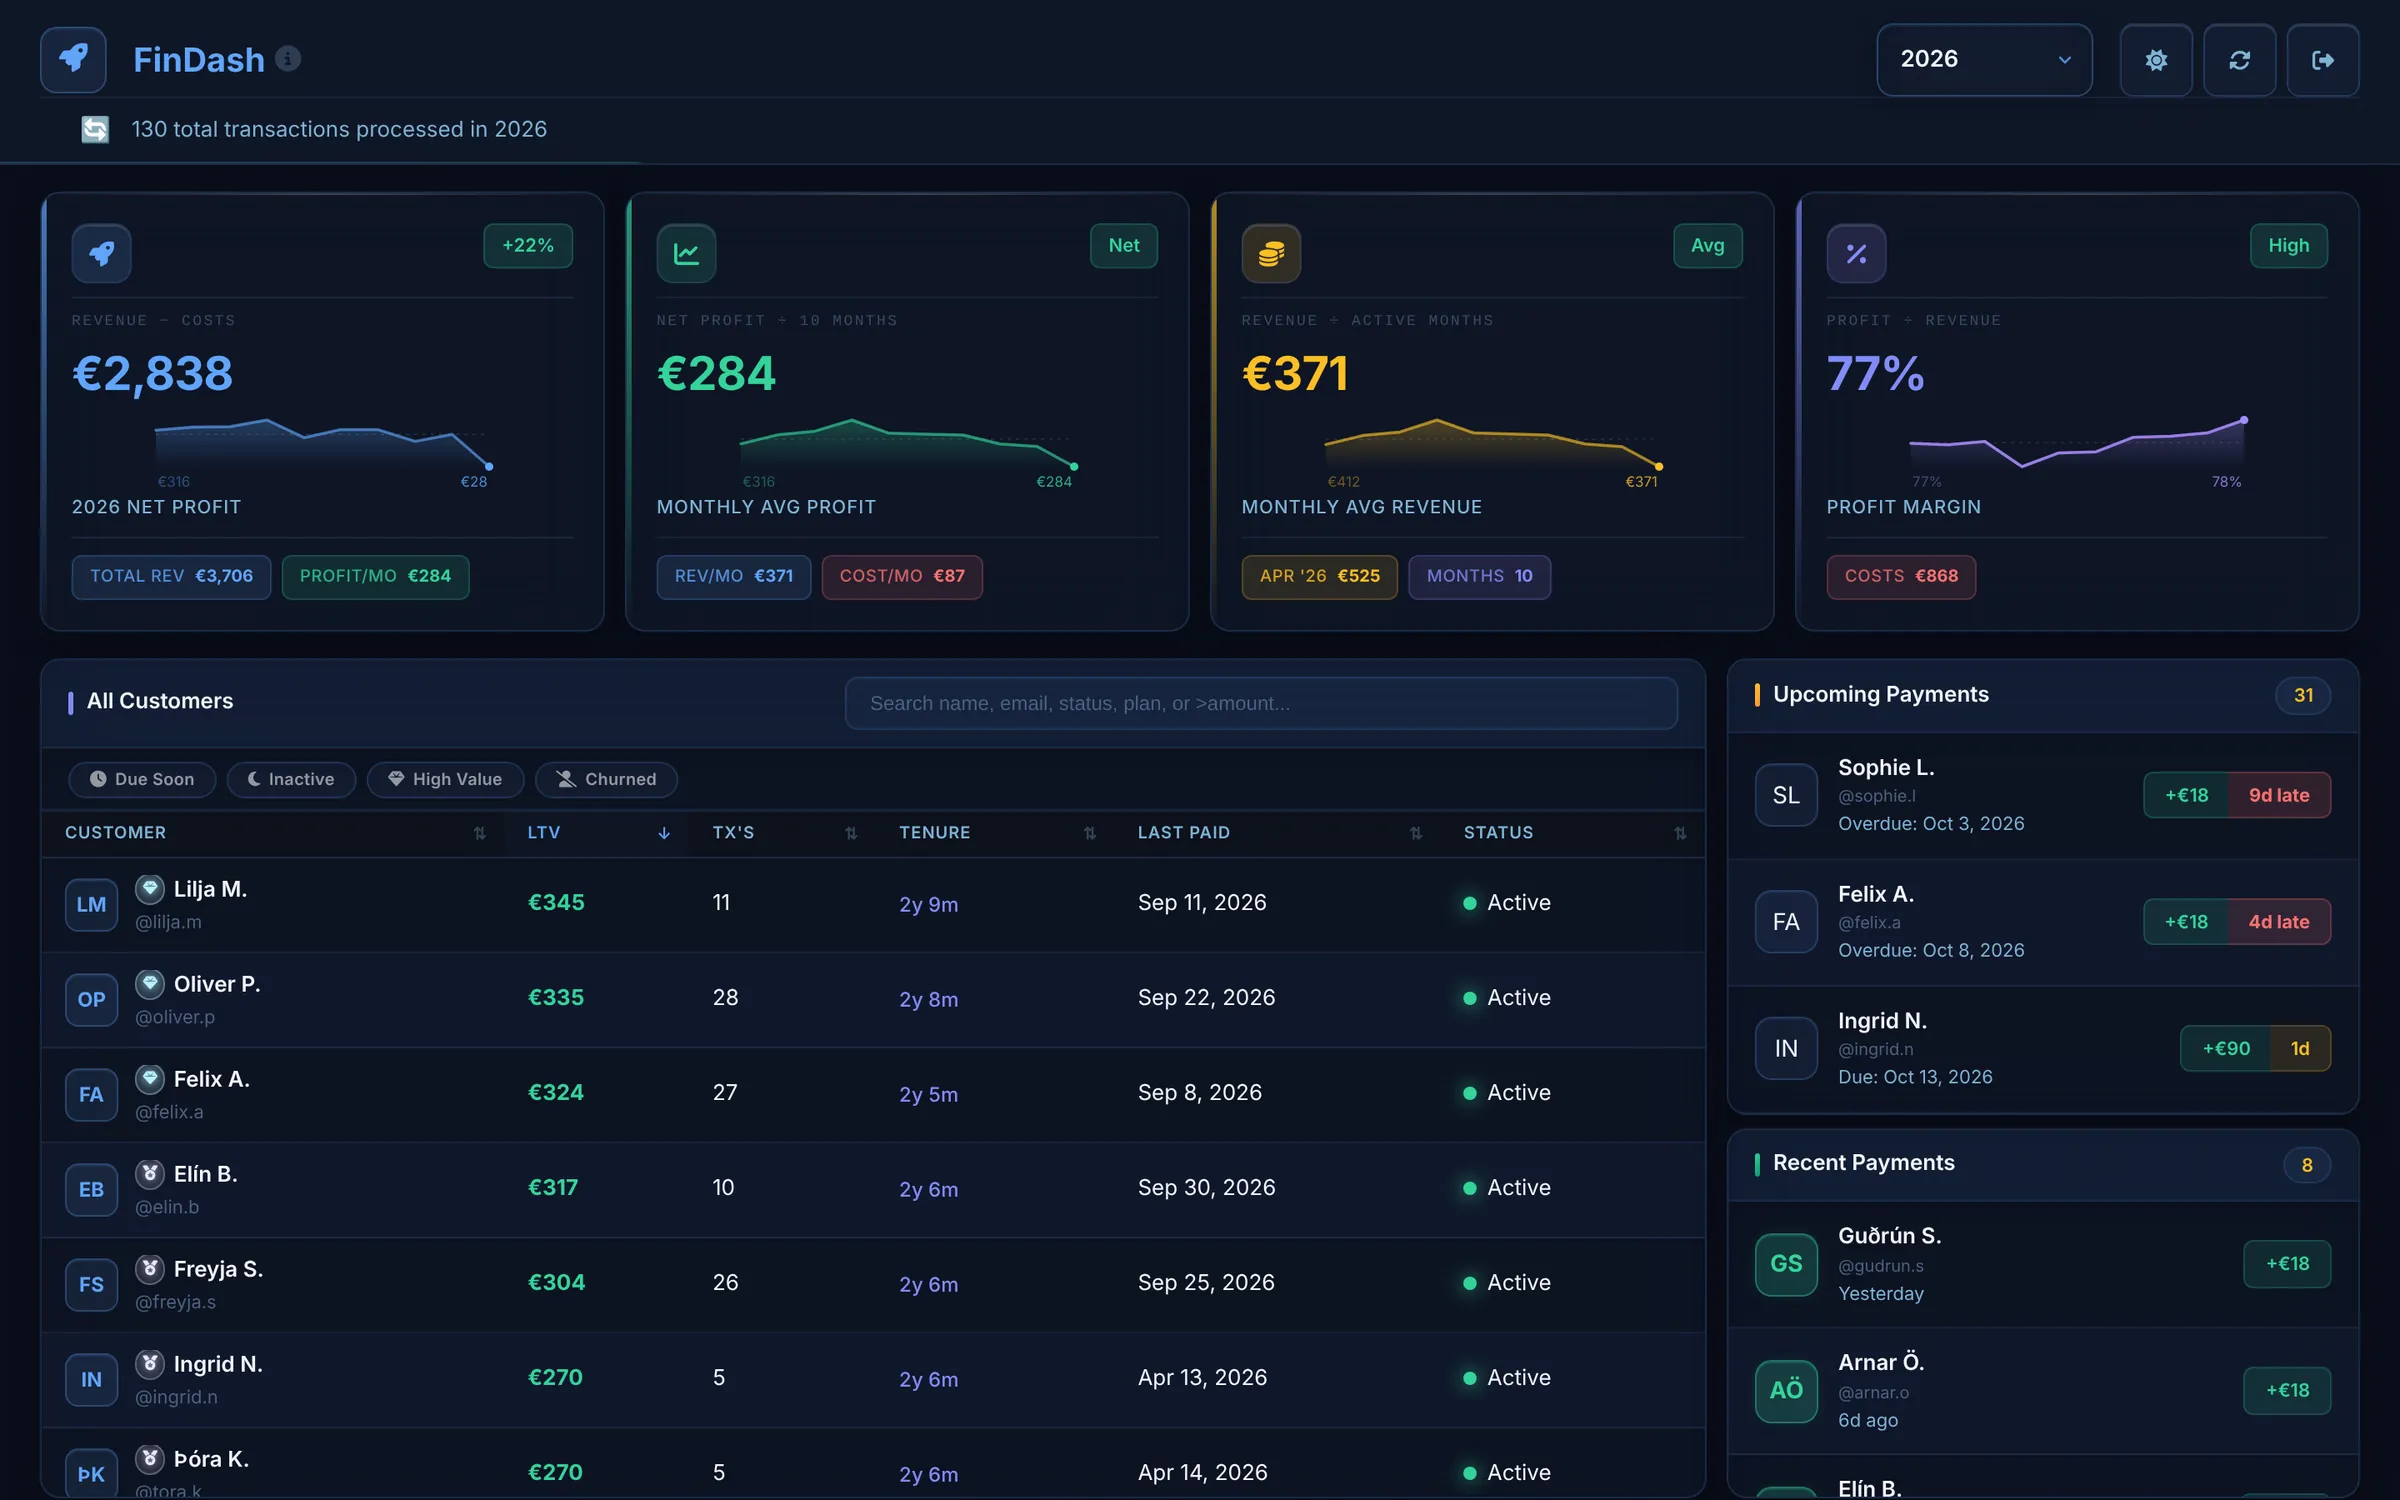Click the 9d late badge for Sophie L.
Viewport: 2400px width, 1500px height.
(x=2279, y=795)
